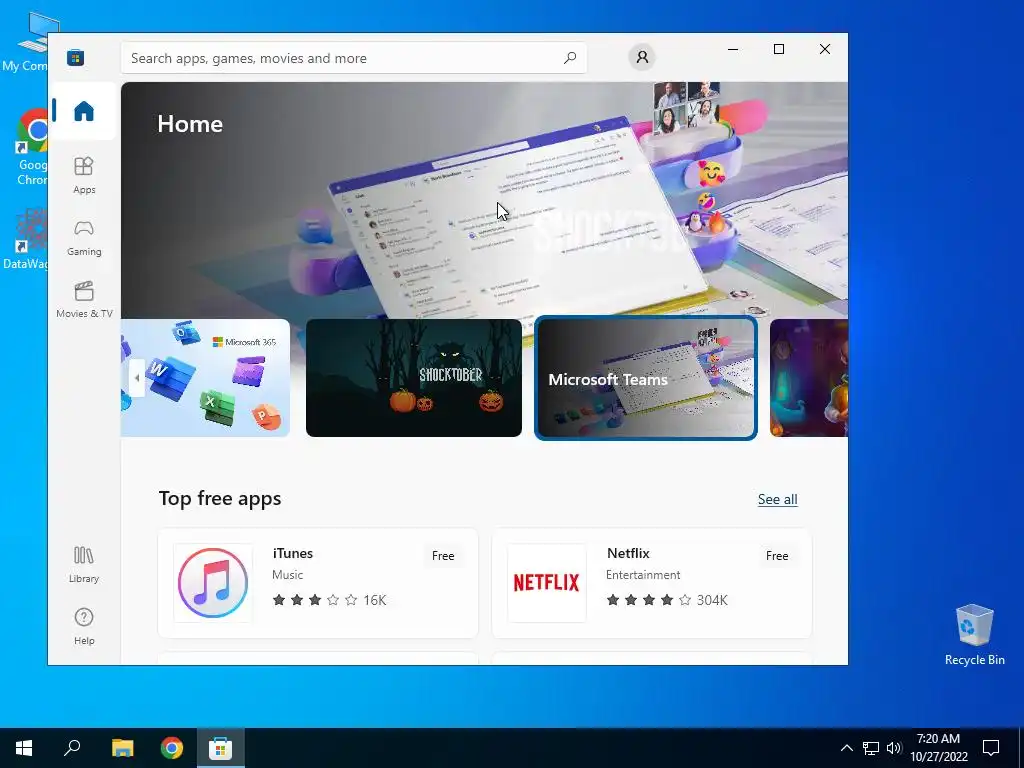The image size is (1024, 768).
Task: Go to the Gaming section
Action: point(84,237)
